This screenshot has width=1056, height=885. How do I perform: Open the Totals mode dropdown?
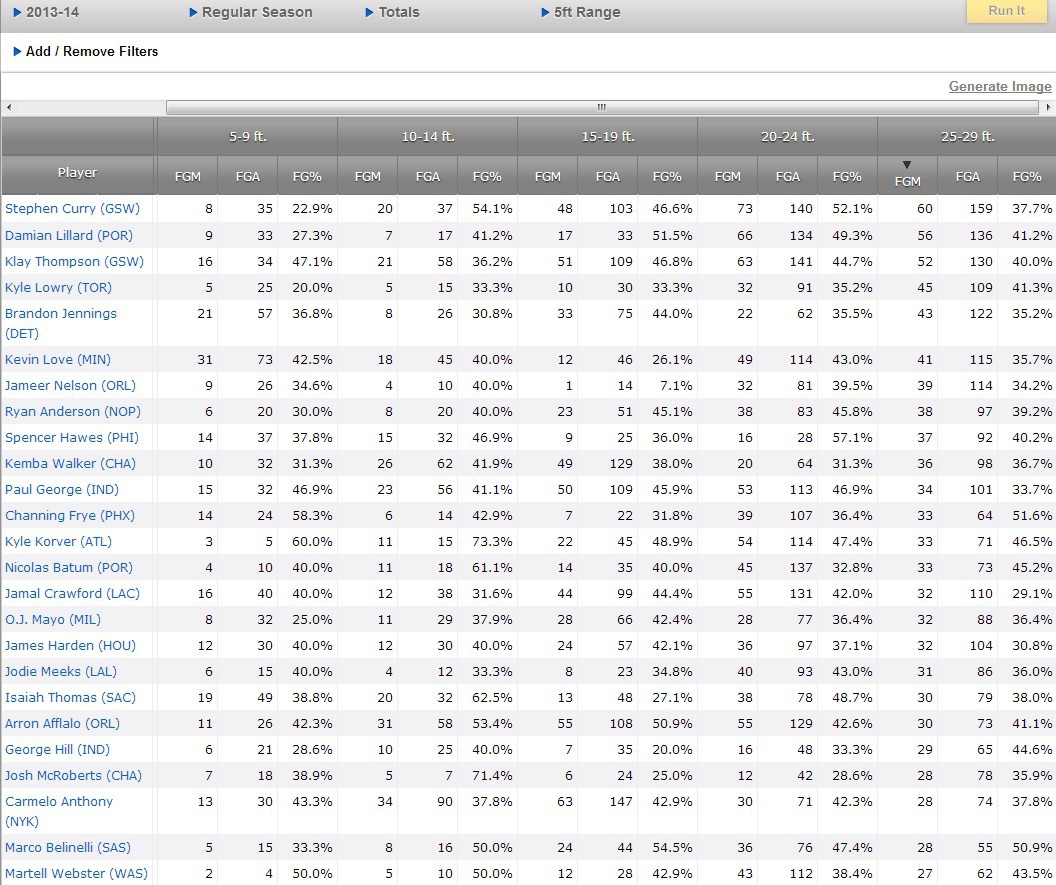pos(392,12)
